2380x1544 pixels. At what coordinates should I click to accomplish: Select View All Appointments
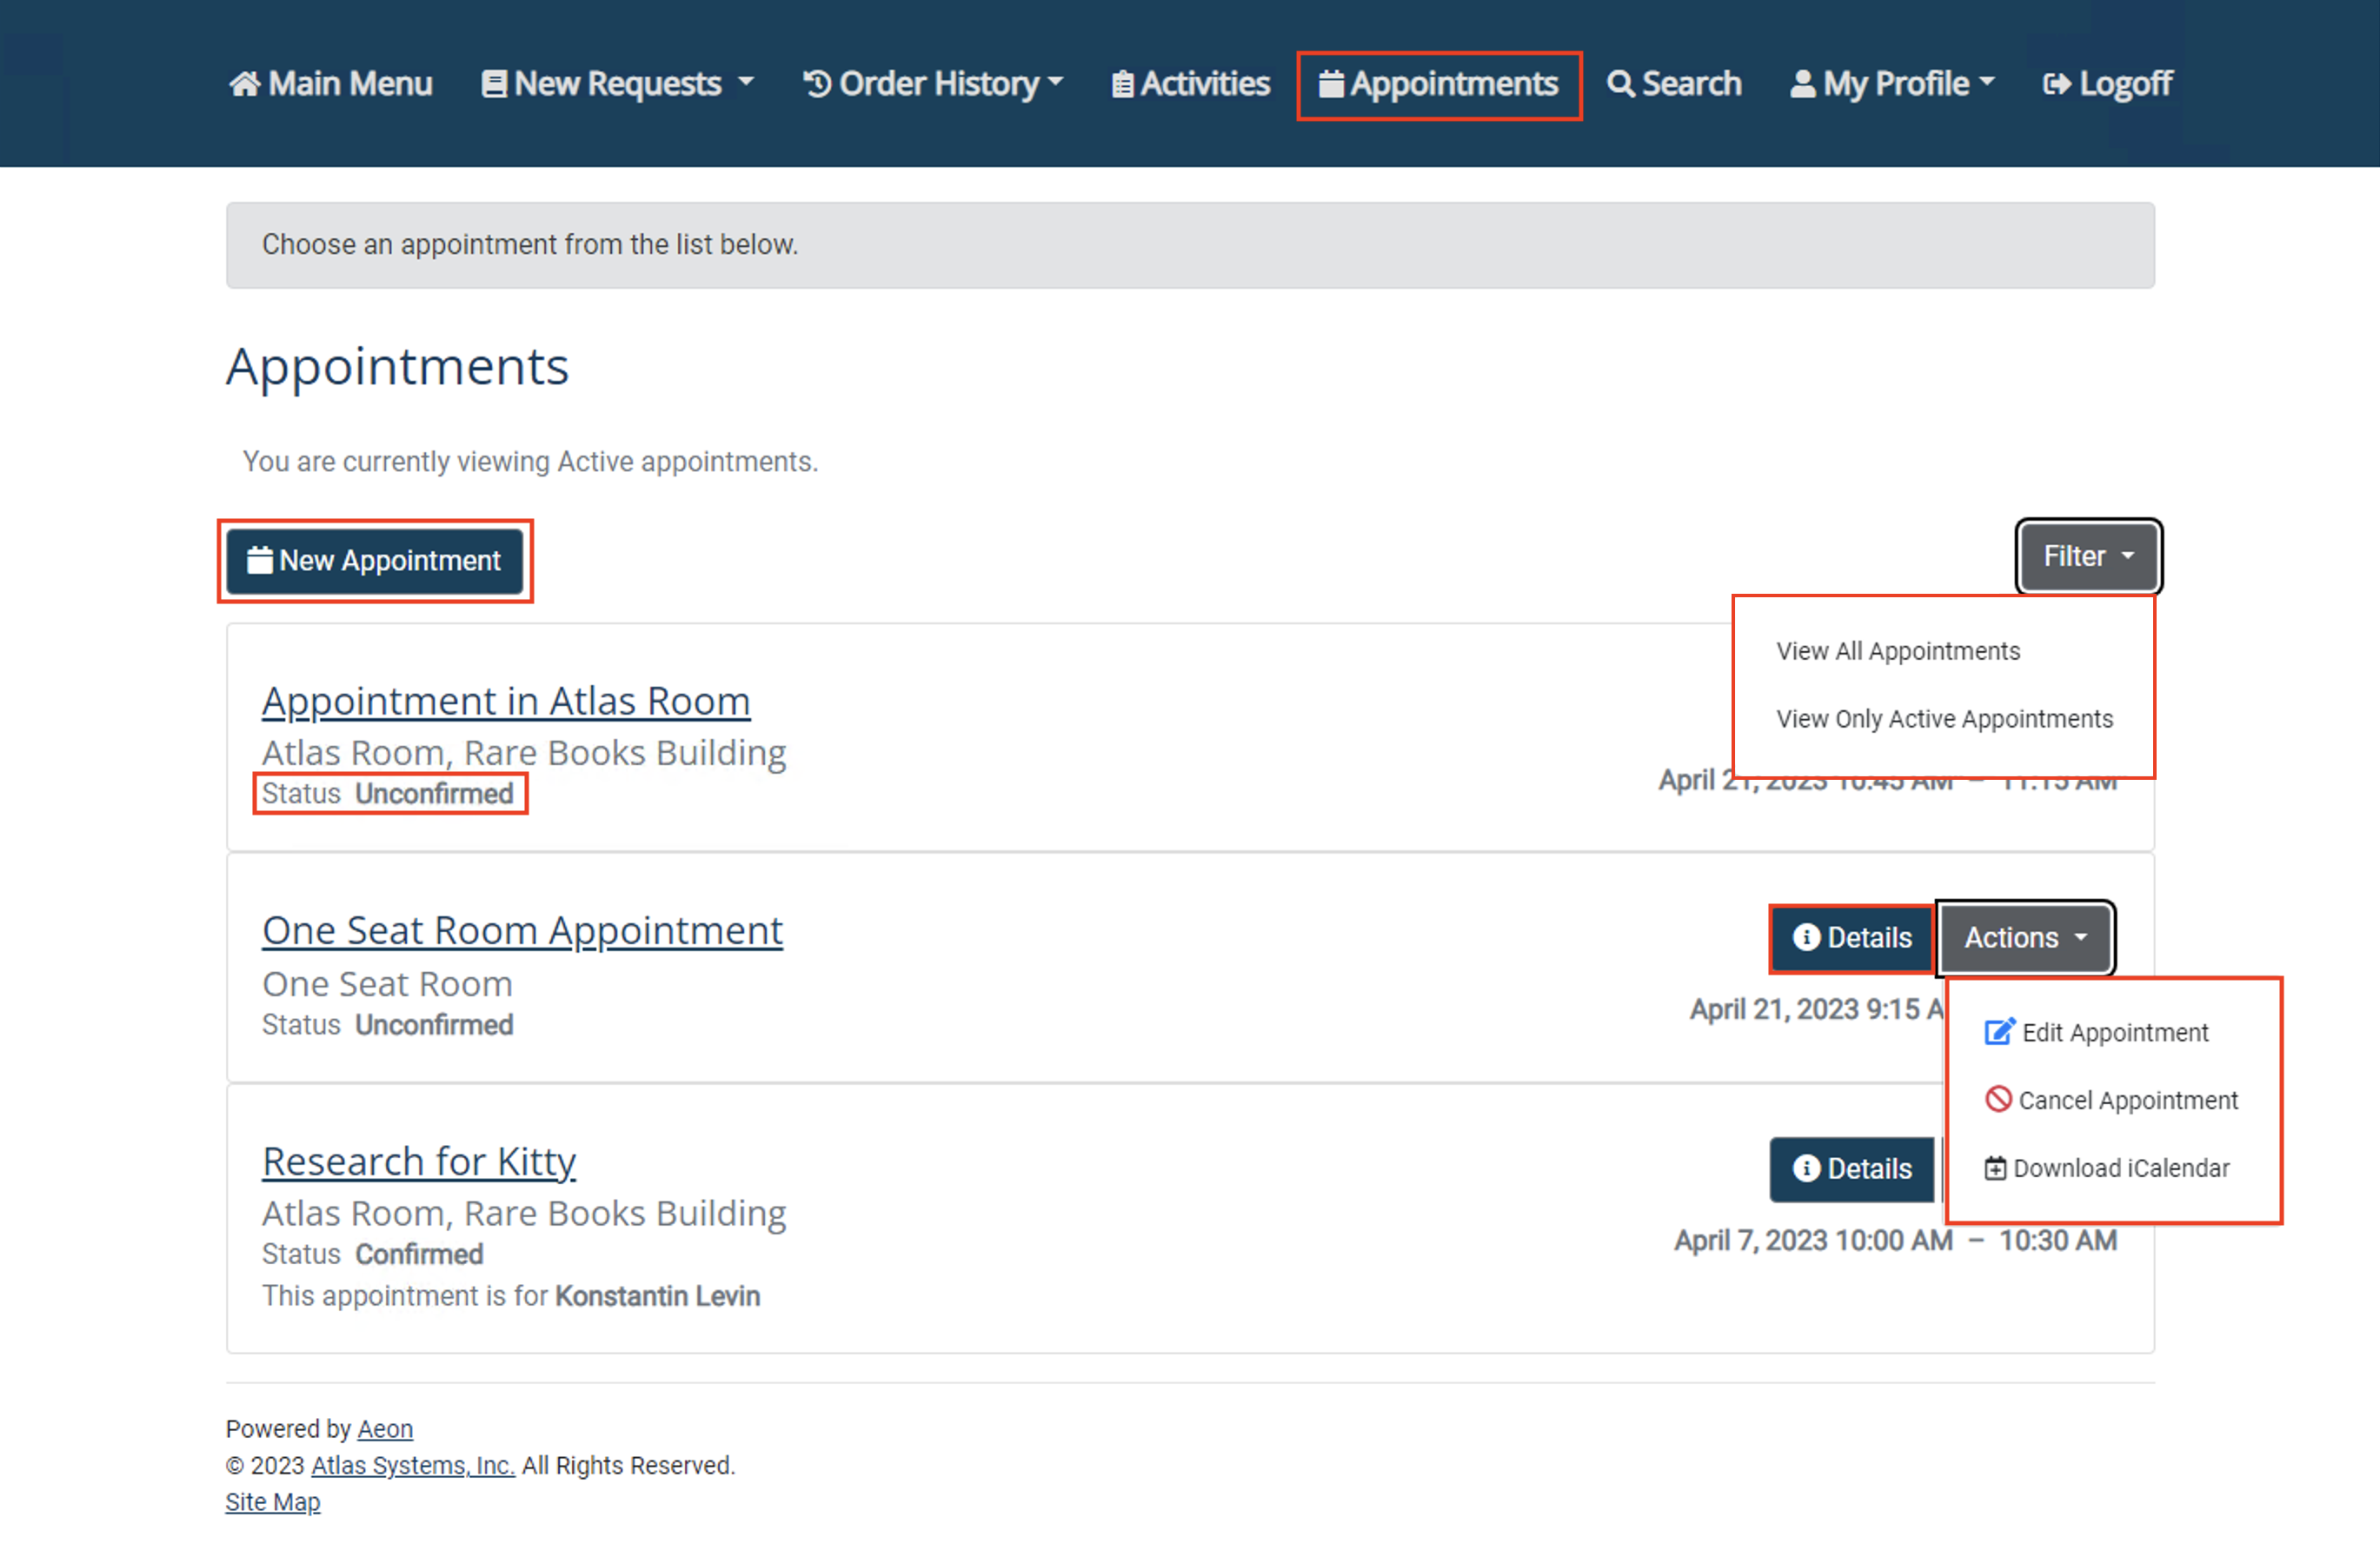pyautogui.click(x=1898, y=650)
